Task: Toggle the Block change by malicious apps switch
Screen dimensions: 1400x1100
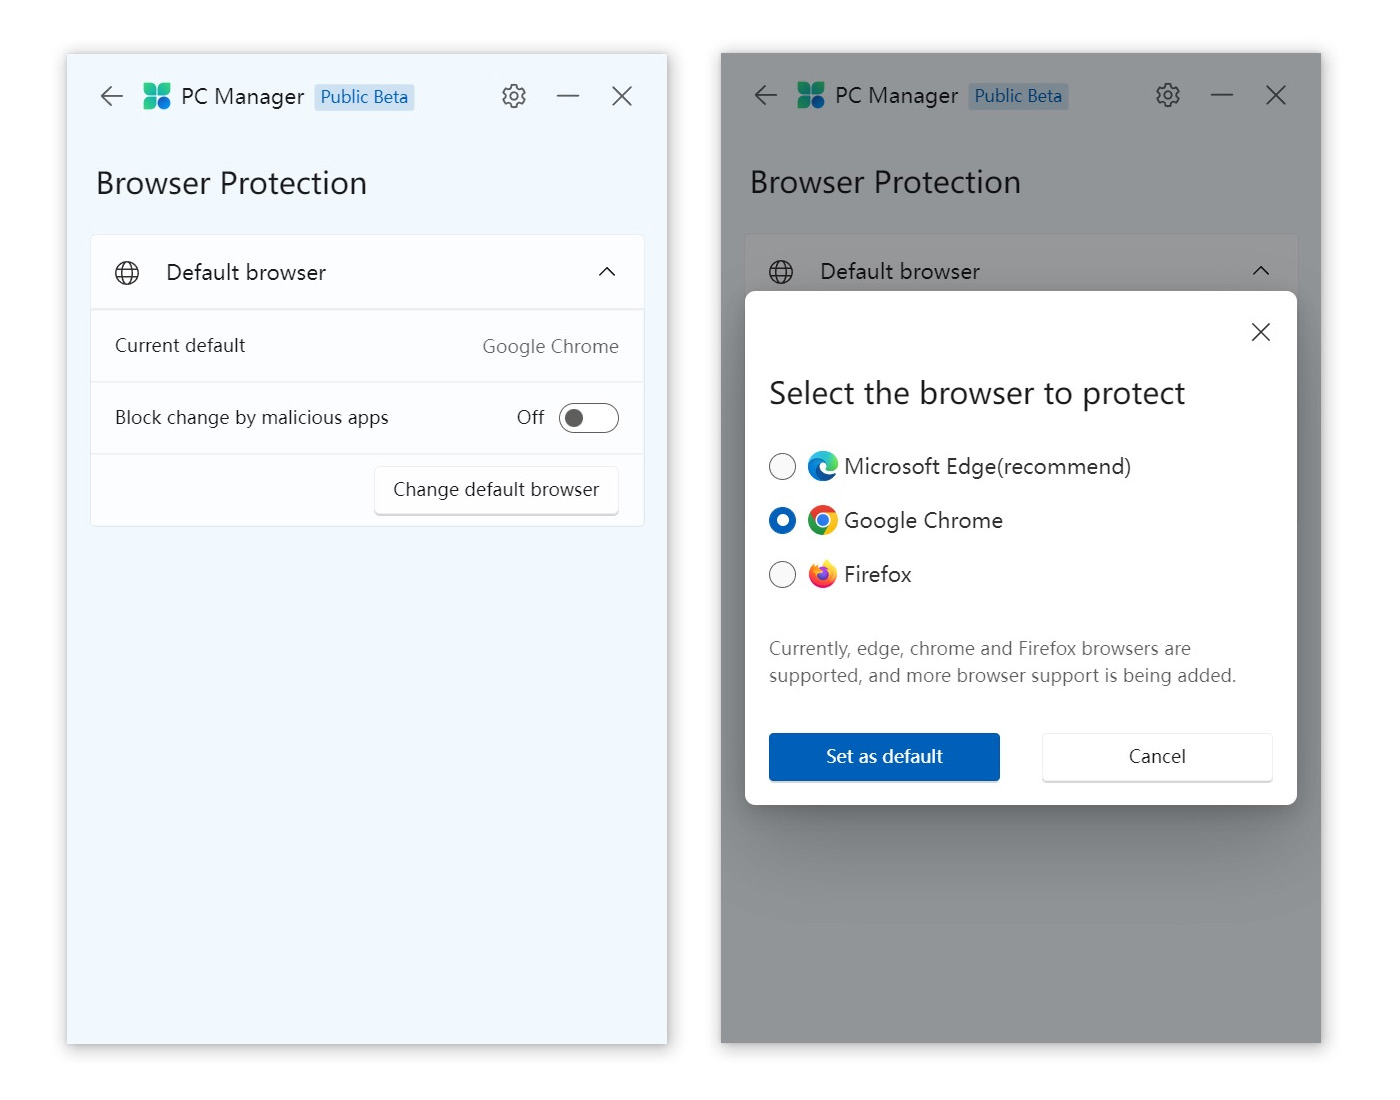Action: (x=588, y=418)
